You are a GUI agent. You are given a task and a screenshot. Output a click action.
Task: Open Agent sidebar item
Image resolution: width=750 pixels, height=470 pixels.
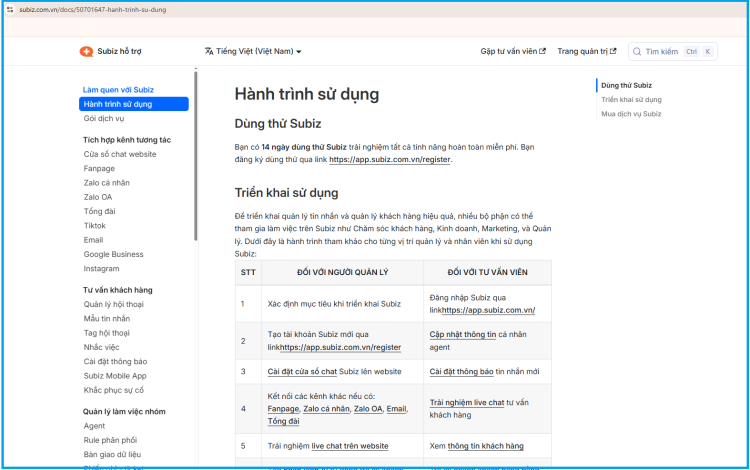point(94,426)
